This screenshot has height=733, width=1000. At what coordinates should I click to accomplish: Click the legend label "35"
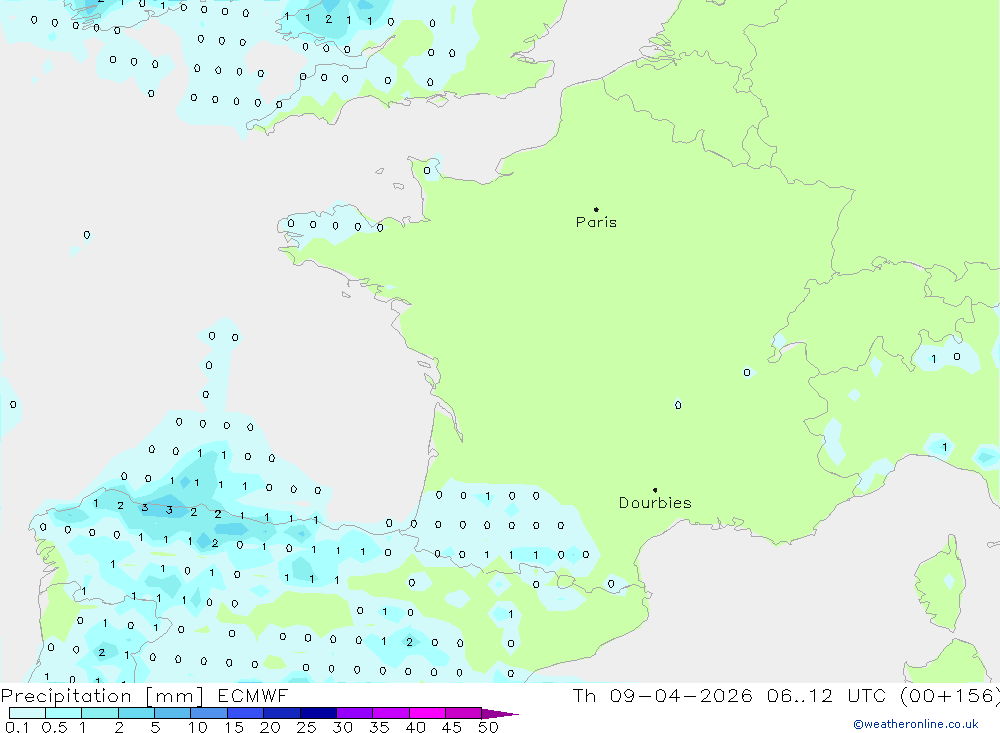(379, 727)
